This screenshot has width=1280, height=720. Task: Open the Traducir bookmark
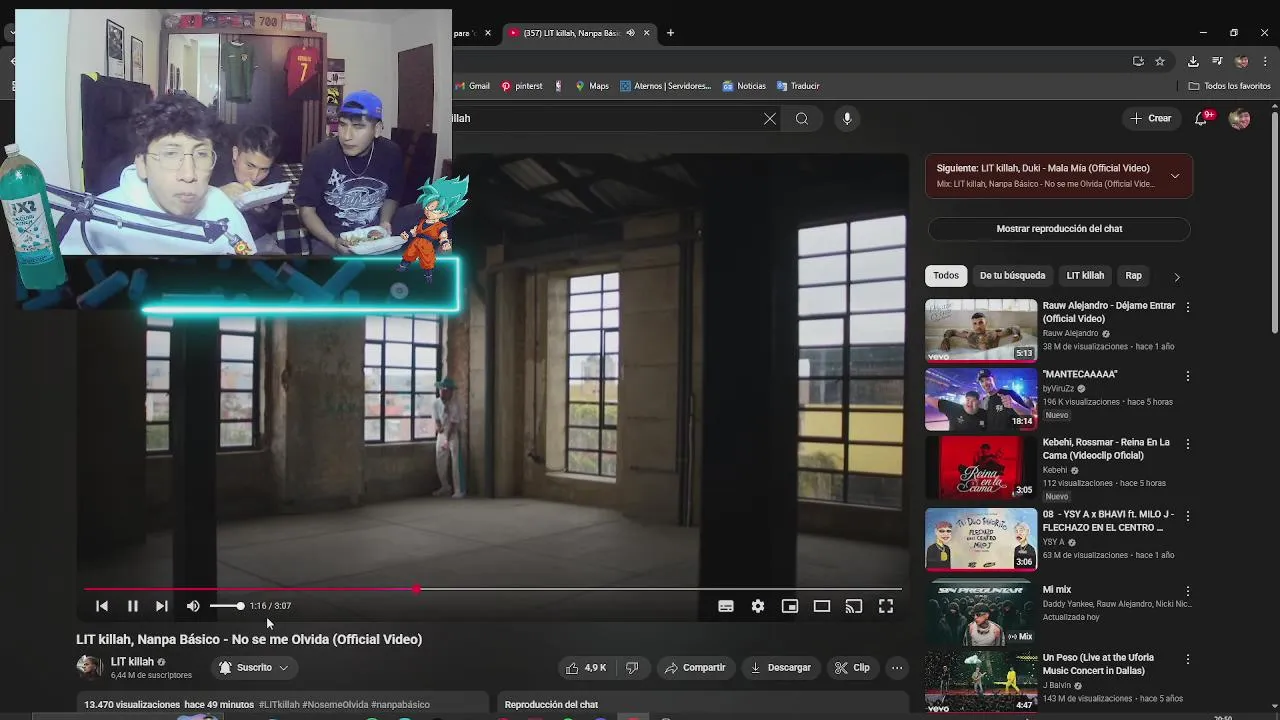tap(798, 86)
